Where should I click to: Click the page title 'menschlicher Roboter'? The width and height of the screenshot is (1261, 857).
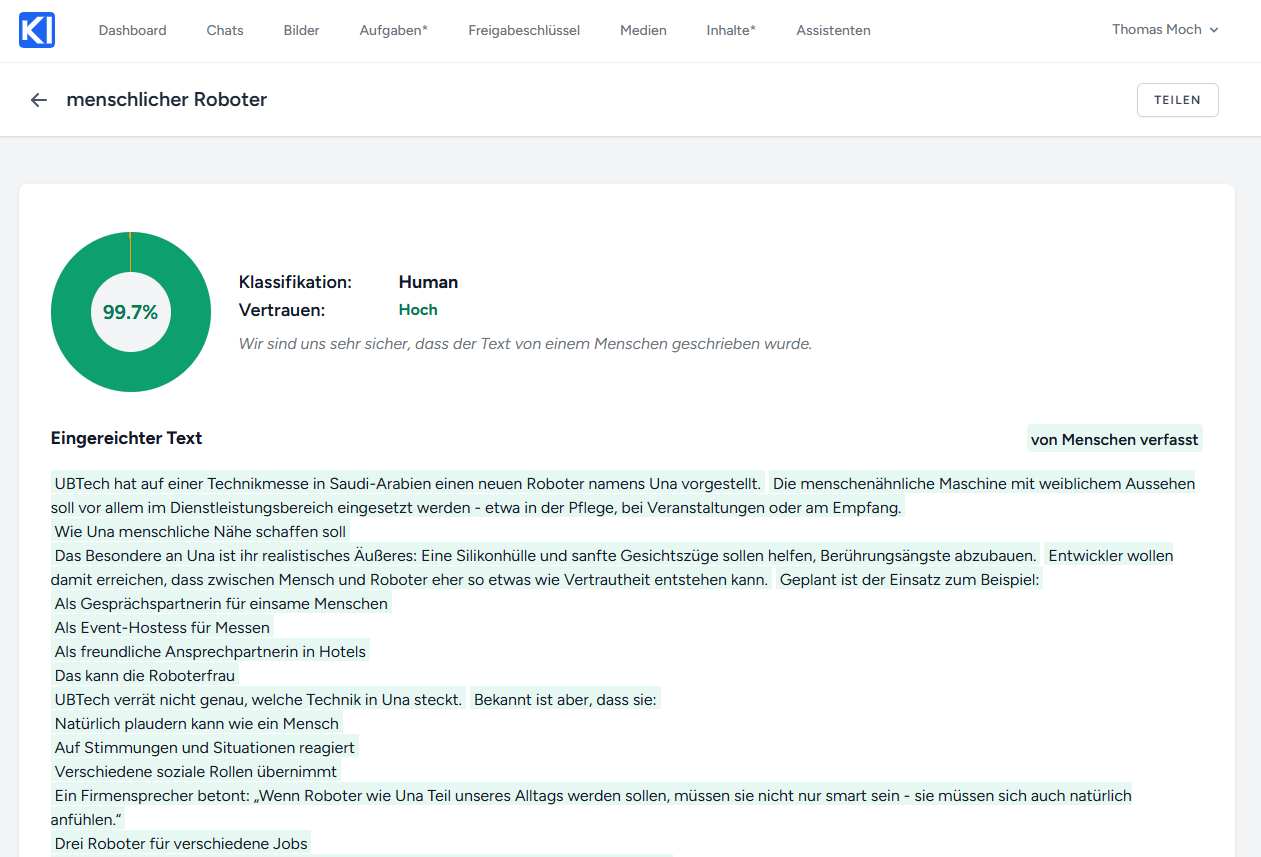[167, 100]
